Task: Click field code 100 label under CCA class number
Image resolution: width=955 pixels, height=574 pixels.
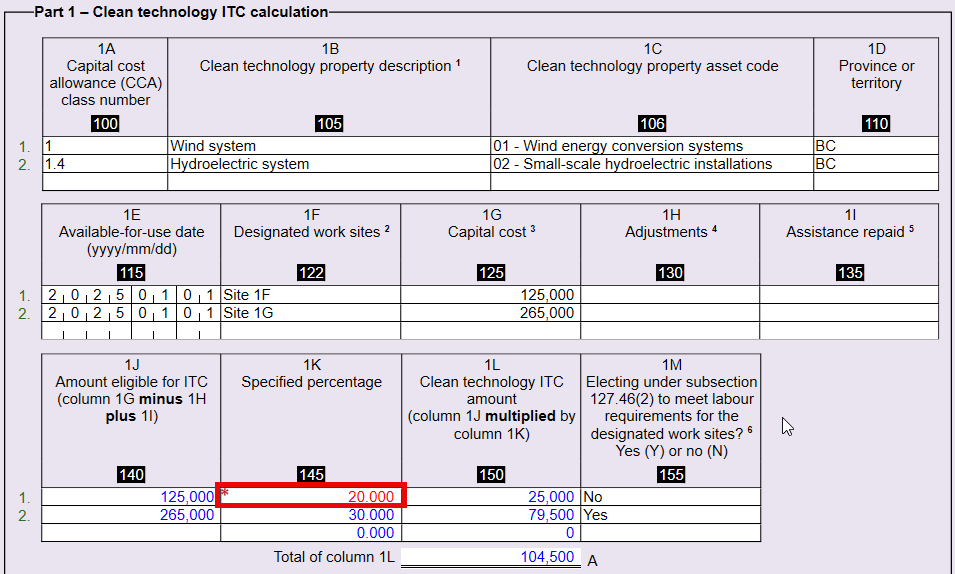Action: click(105, 124)
